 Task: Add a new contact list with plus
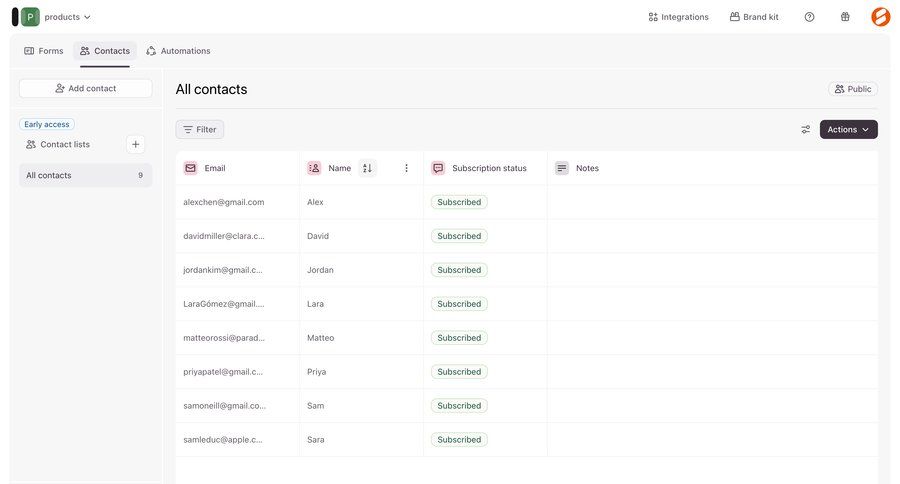135,145
